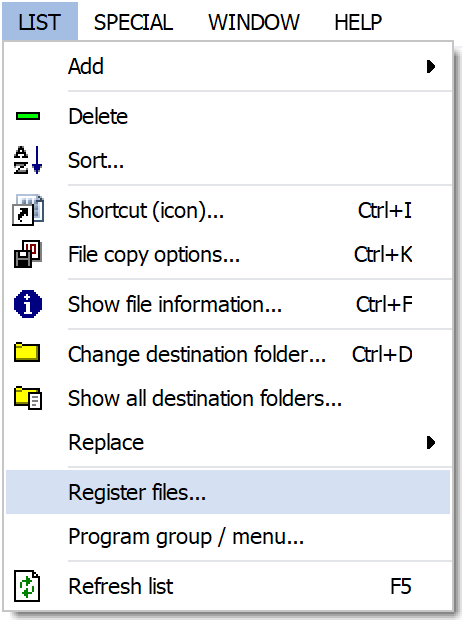Viewport: 462px width, 622px height.
Task: Choose Sort... from the menu
Action: coord(228,160)
